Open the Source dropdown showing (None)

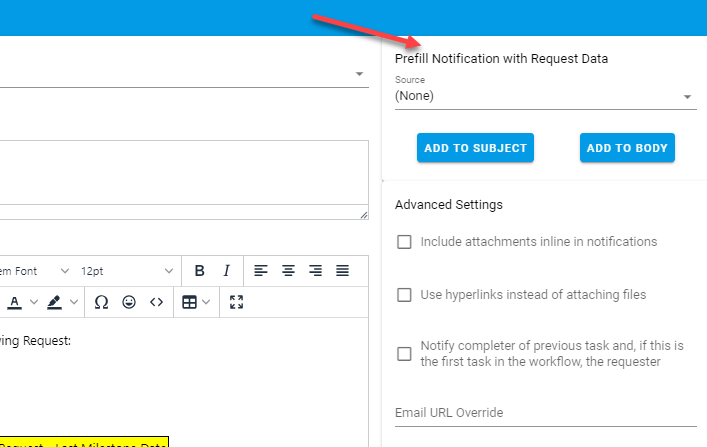[544, 97]
